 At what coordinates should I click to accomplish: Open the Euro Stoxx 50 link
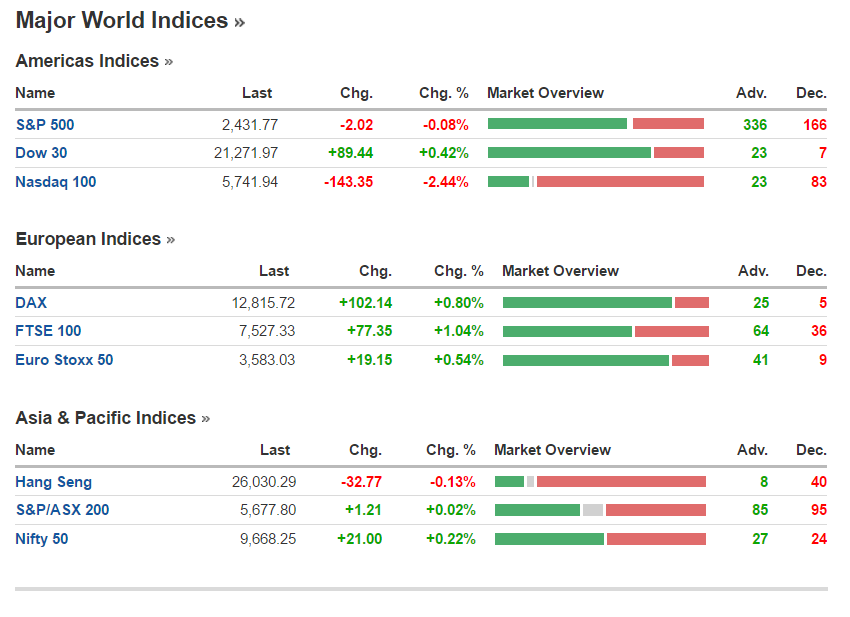64,360
